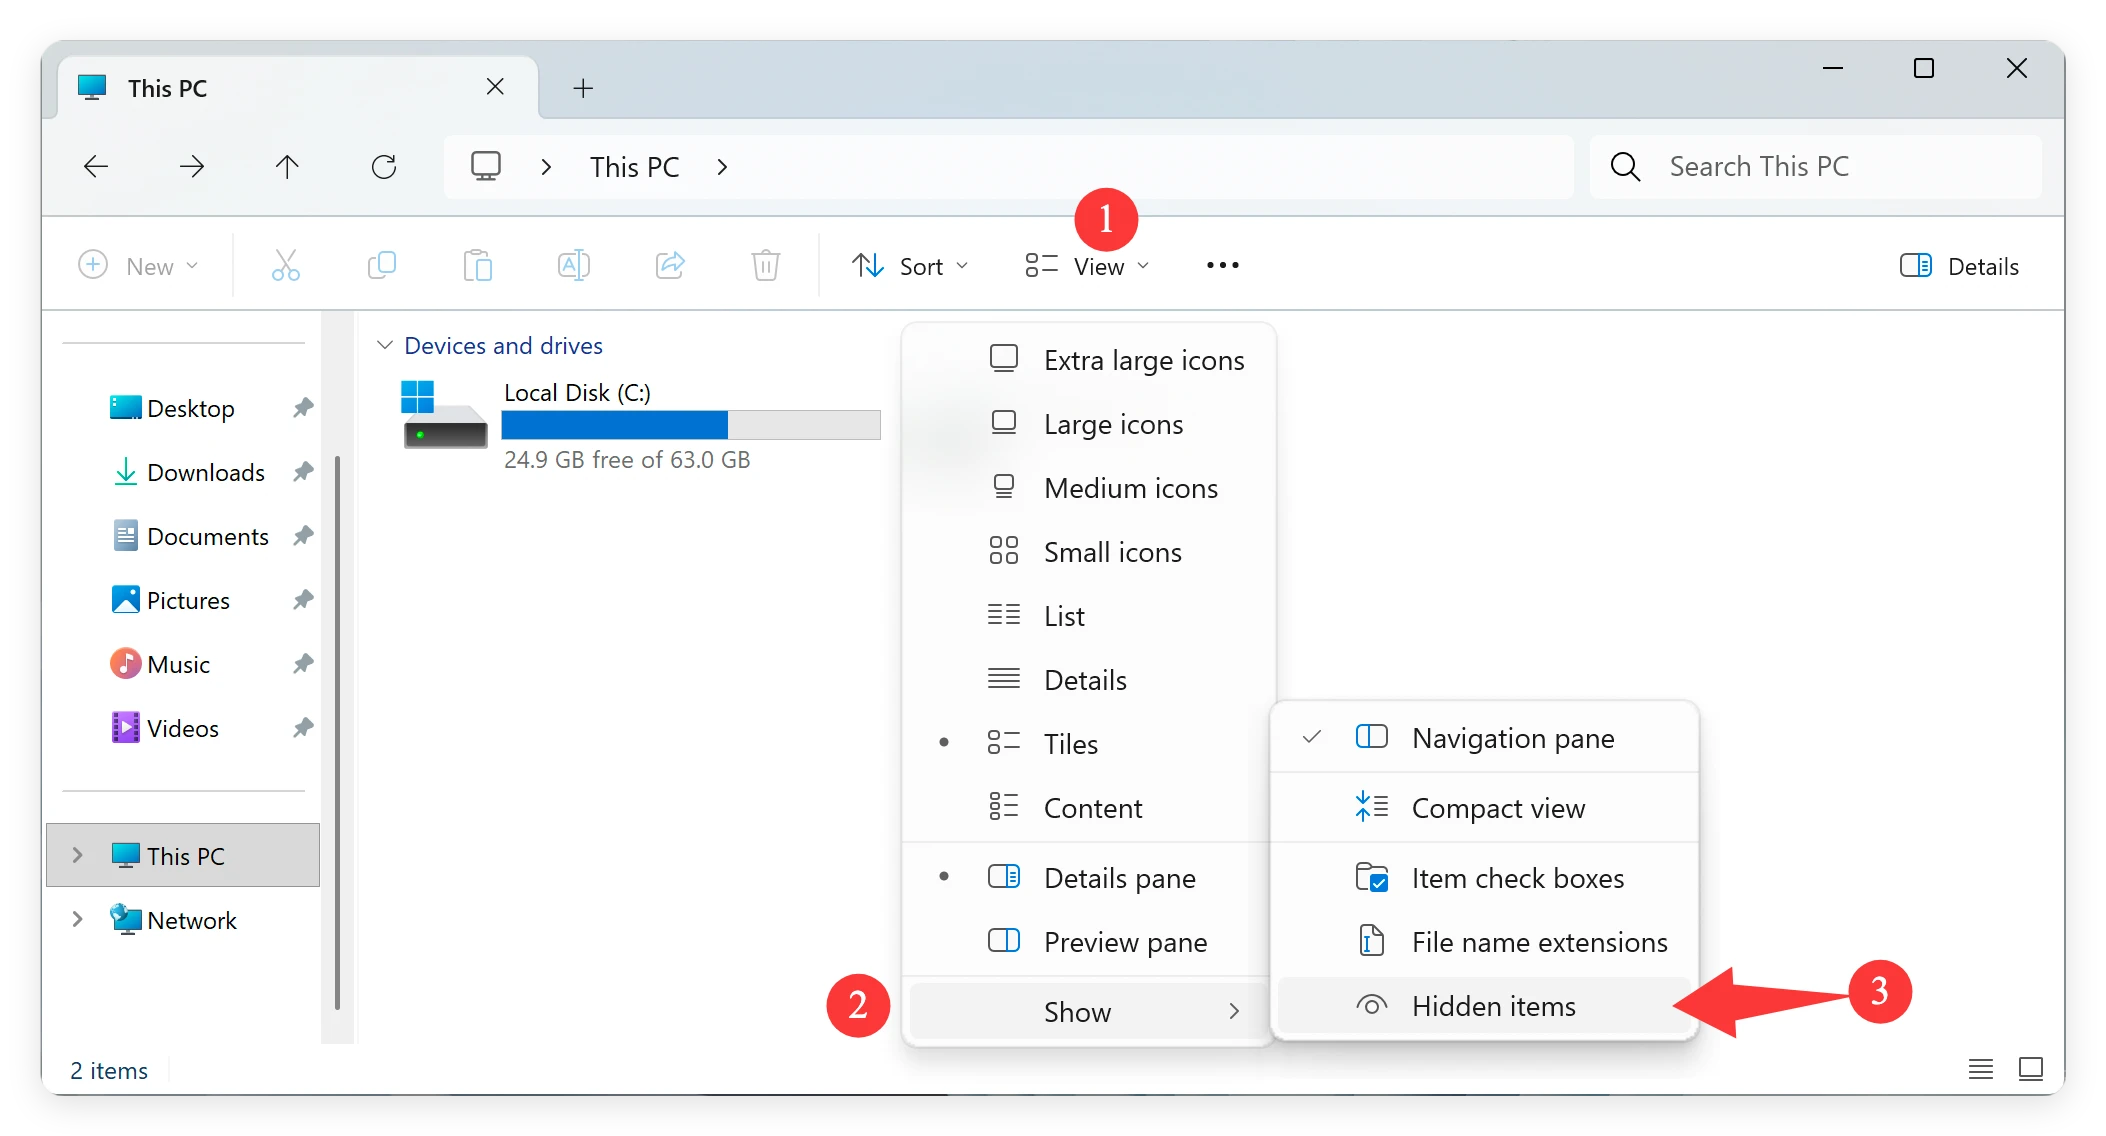Screen dimensions: 2106x1136
Task: Click the Refresh icon
Action: point(384,166)
